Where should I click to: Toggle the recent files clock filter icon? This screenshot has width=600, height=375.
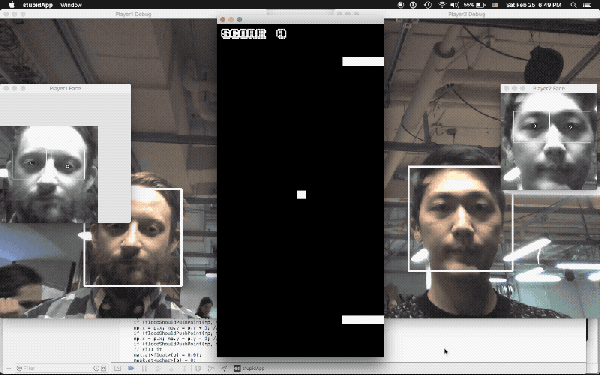pos(96,368)
